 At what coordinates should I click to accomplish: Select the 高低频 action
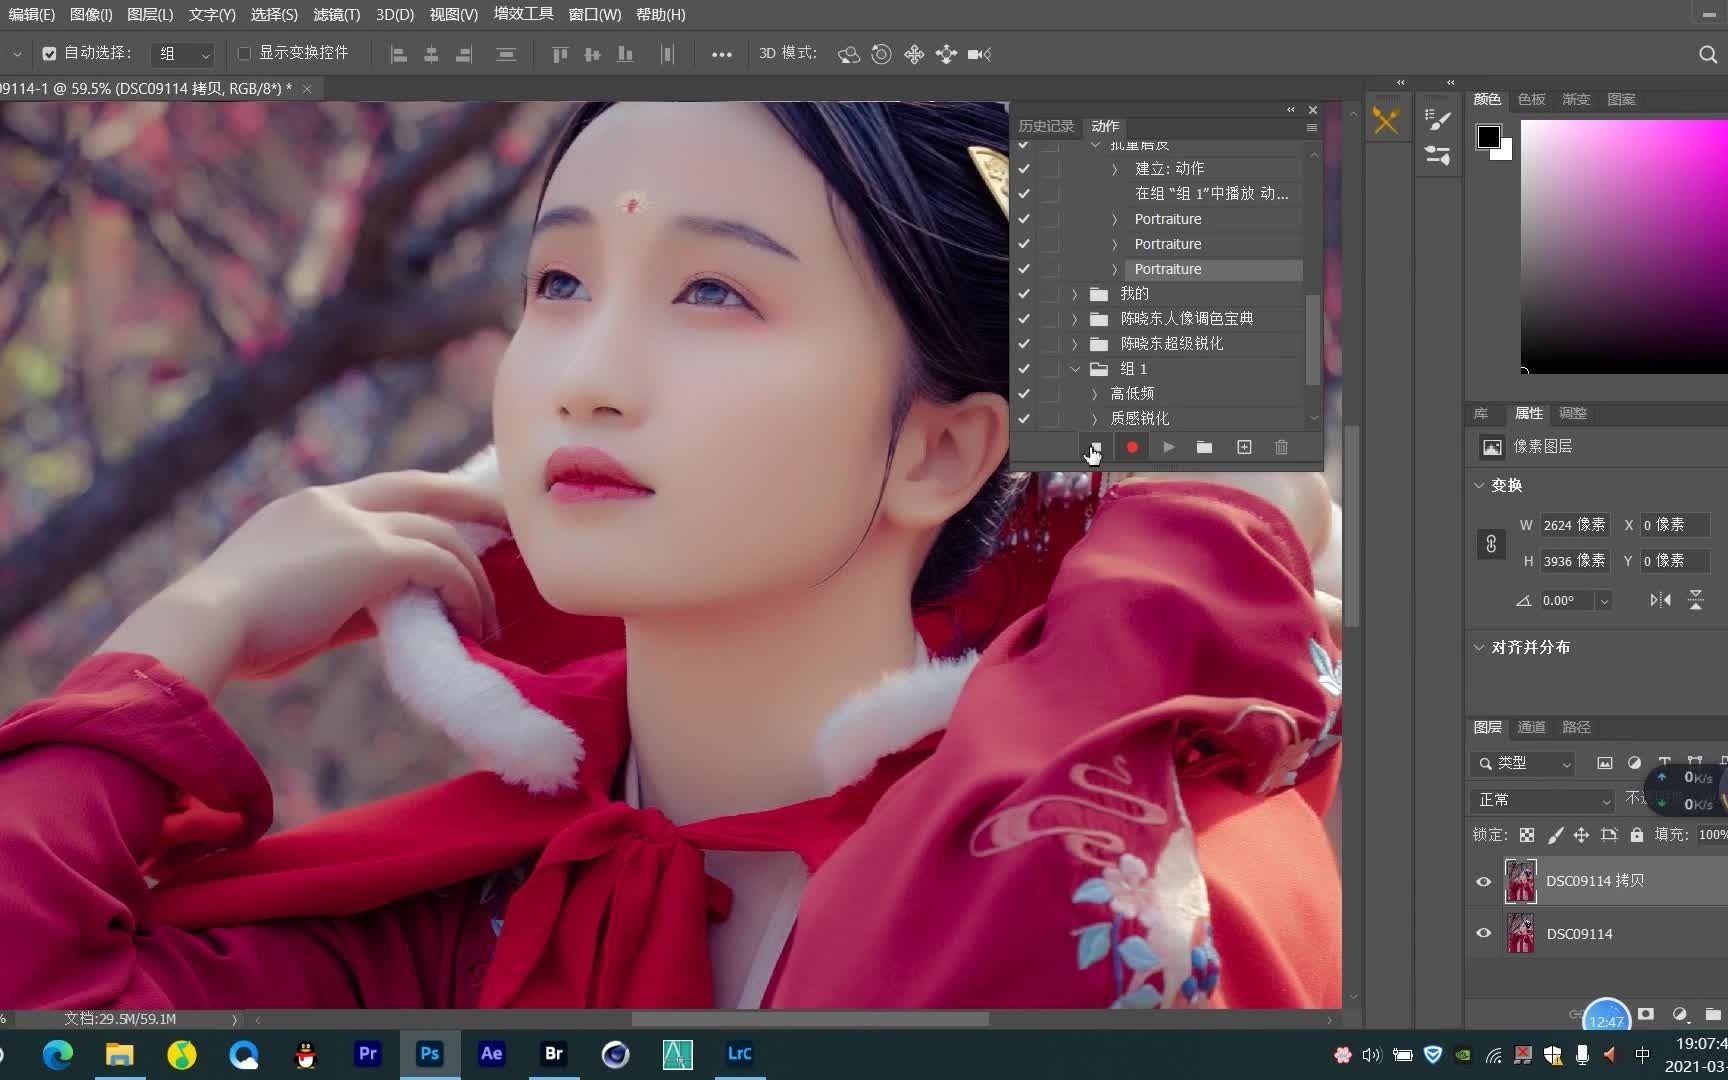pos(1132,394)
